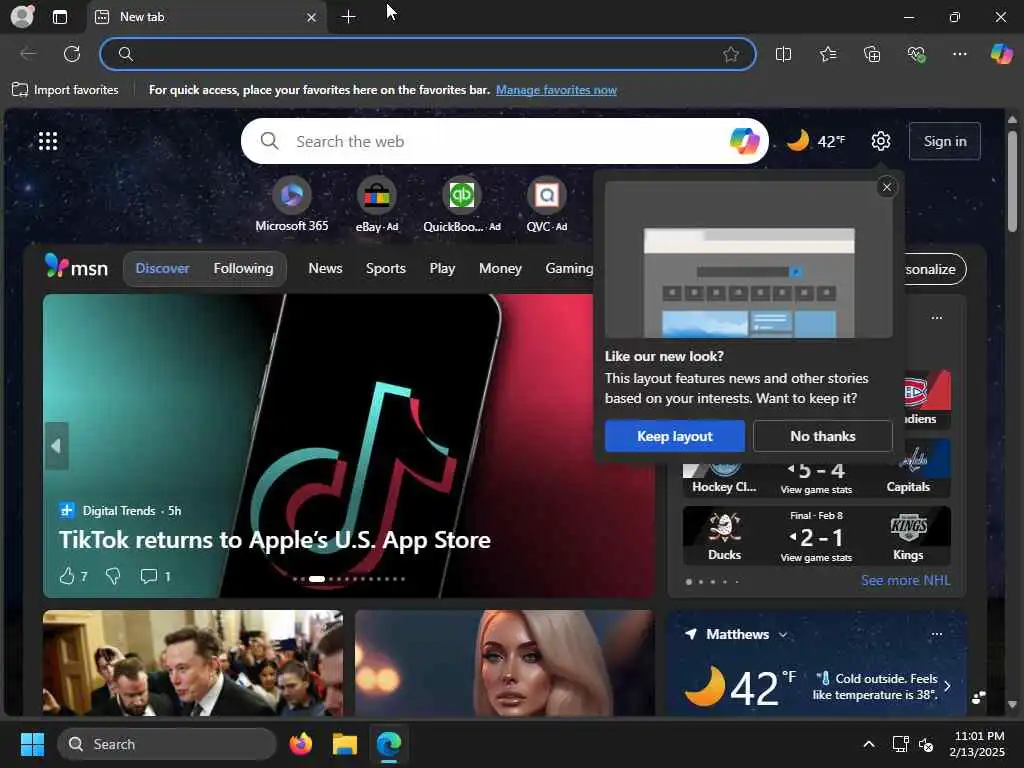Viewport: 1024px width, 768px height.
Task: Show hidden system tray icons
Action: [x=869, y=744]
